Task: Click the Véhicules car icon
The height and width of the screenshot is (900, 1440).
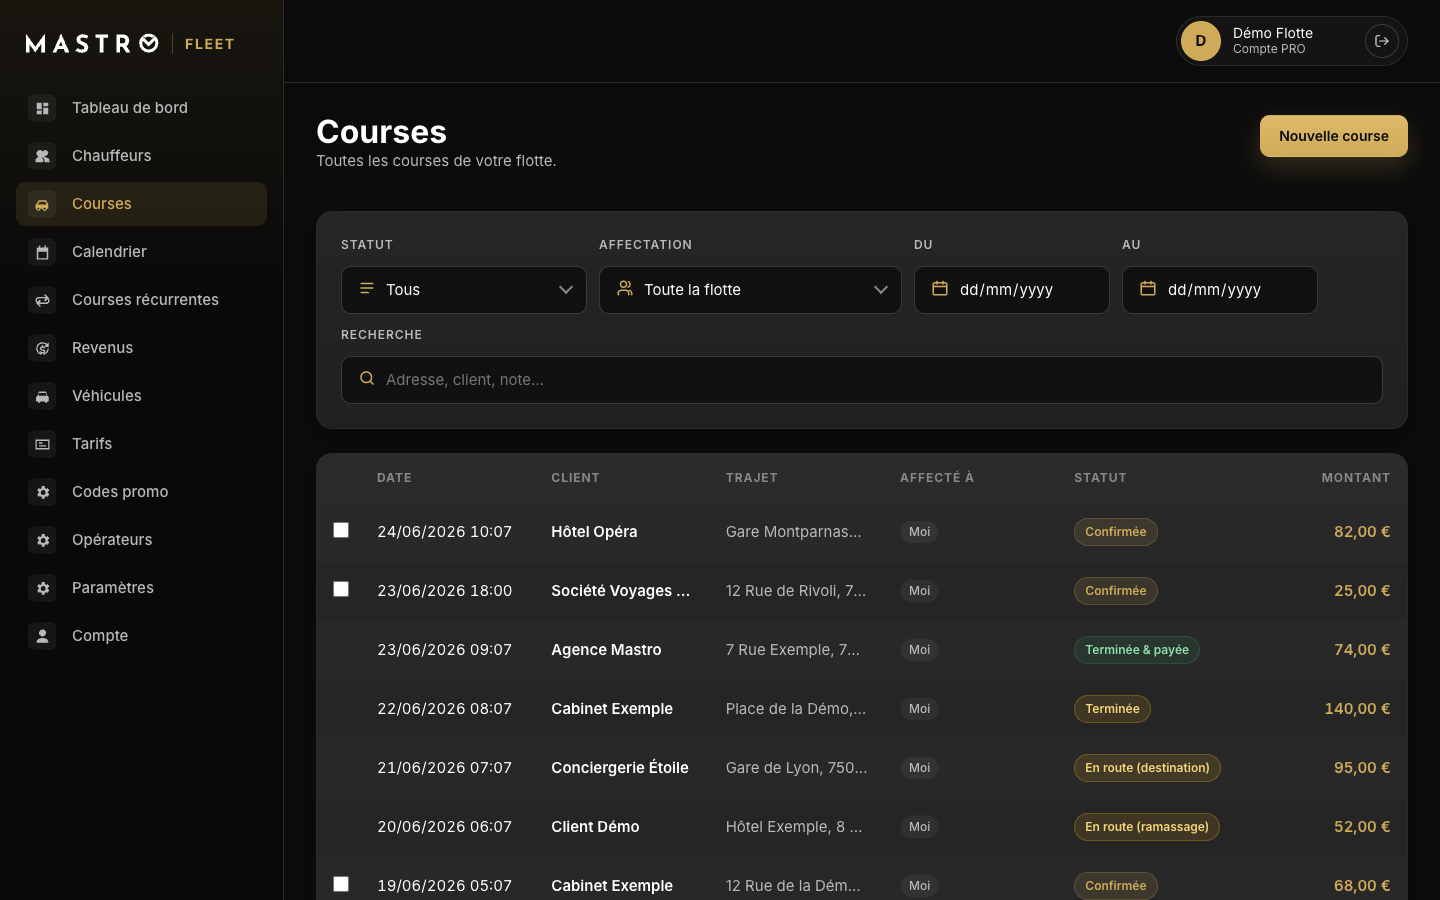Action: pyautogui.click(x=42, y=396)
